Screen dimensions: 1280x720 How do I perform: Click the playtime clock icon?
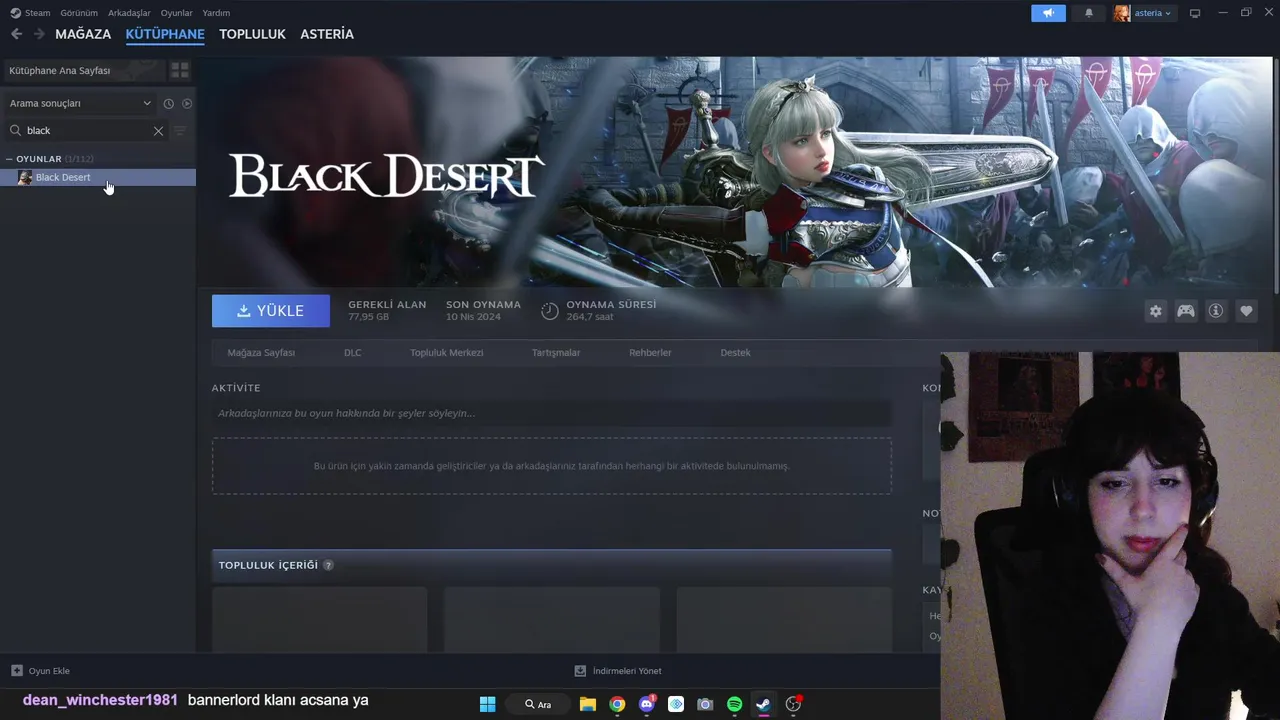(550, 311)
